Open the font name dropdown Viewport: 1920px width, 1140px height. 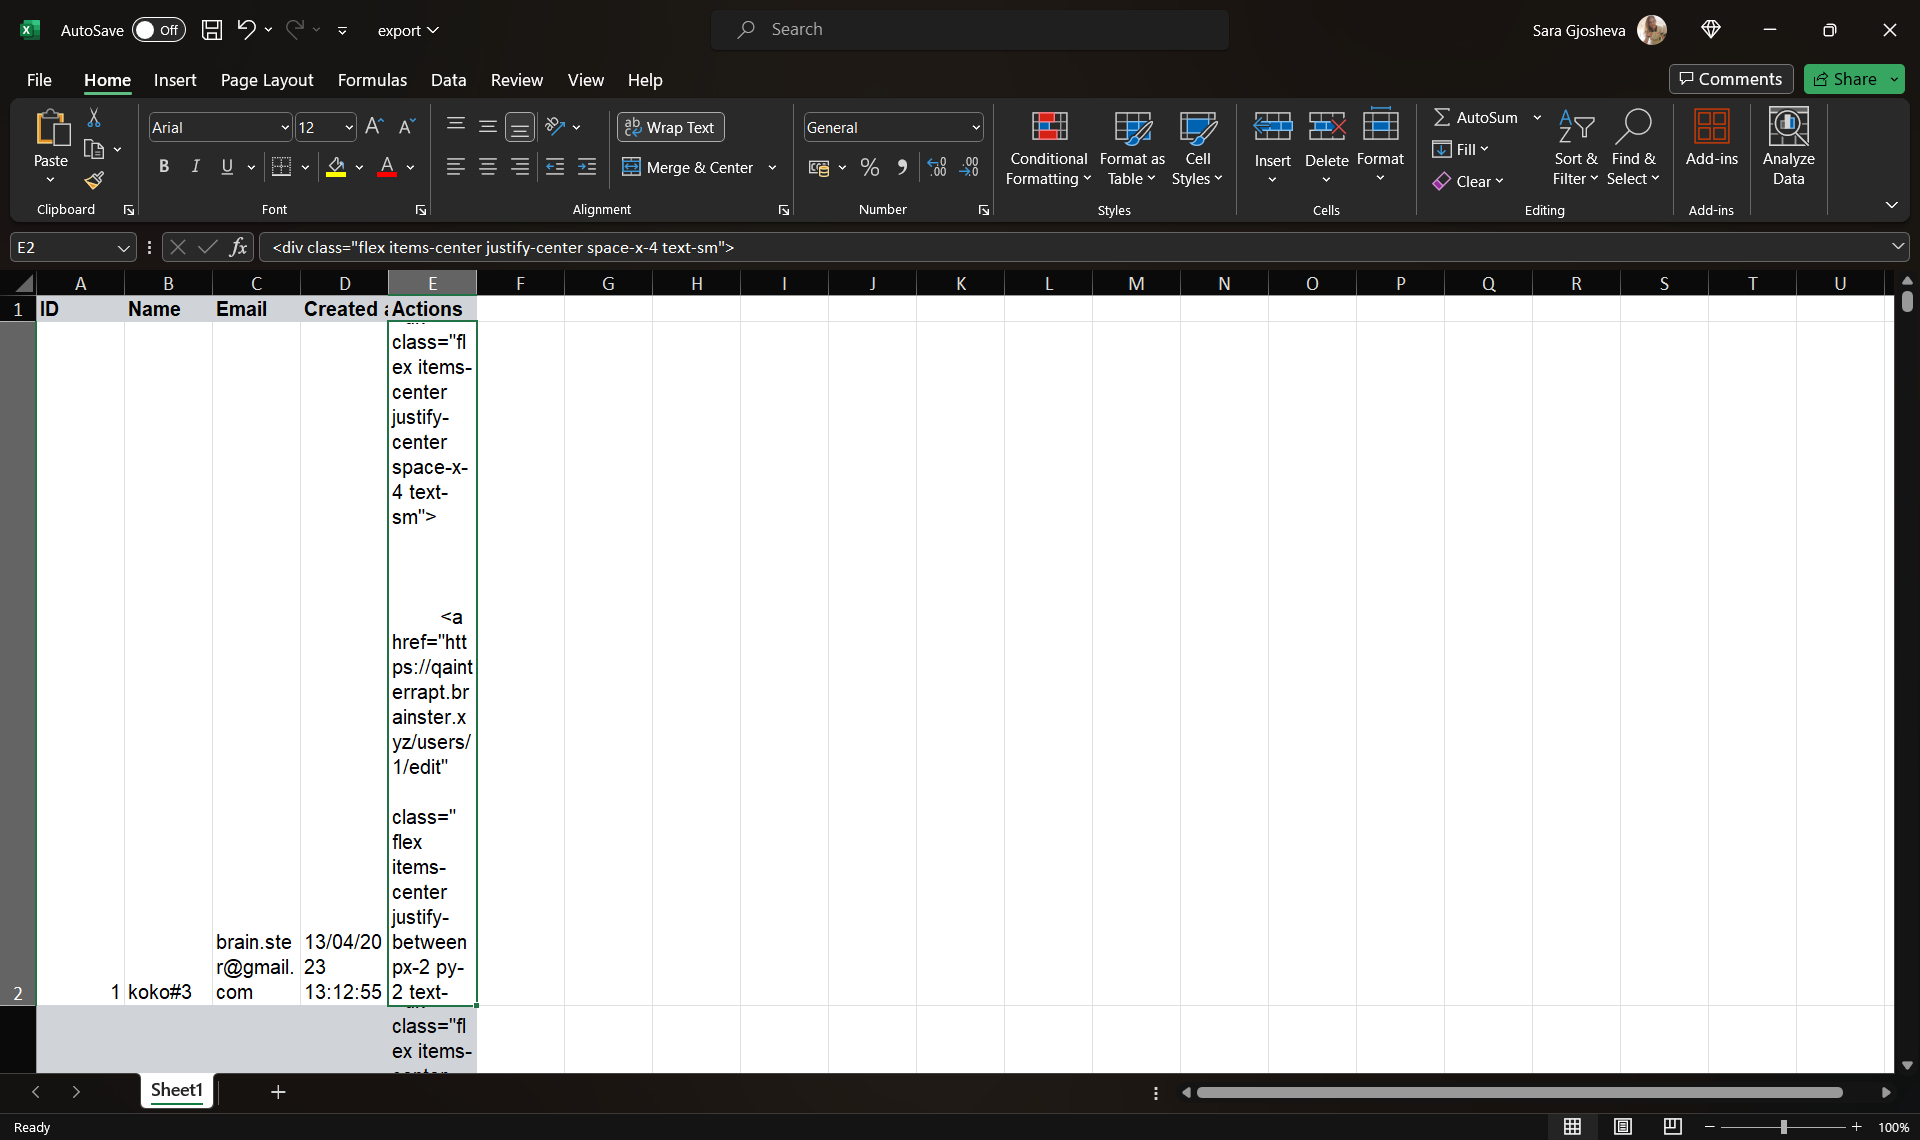coord(284,127)
